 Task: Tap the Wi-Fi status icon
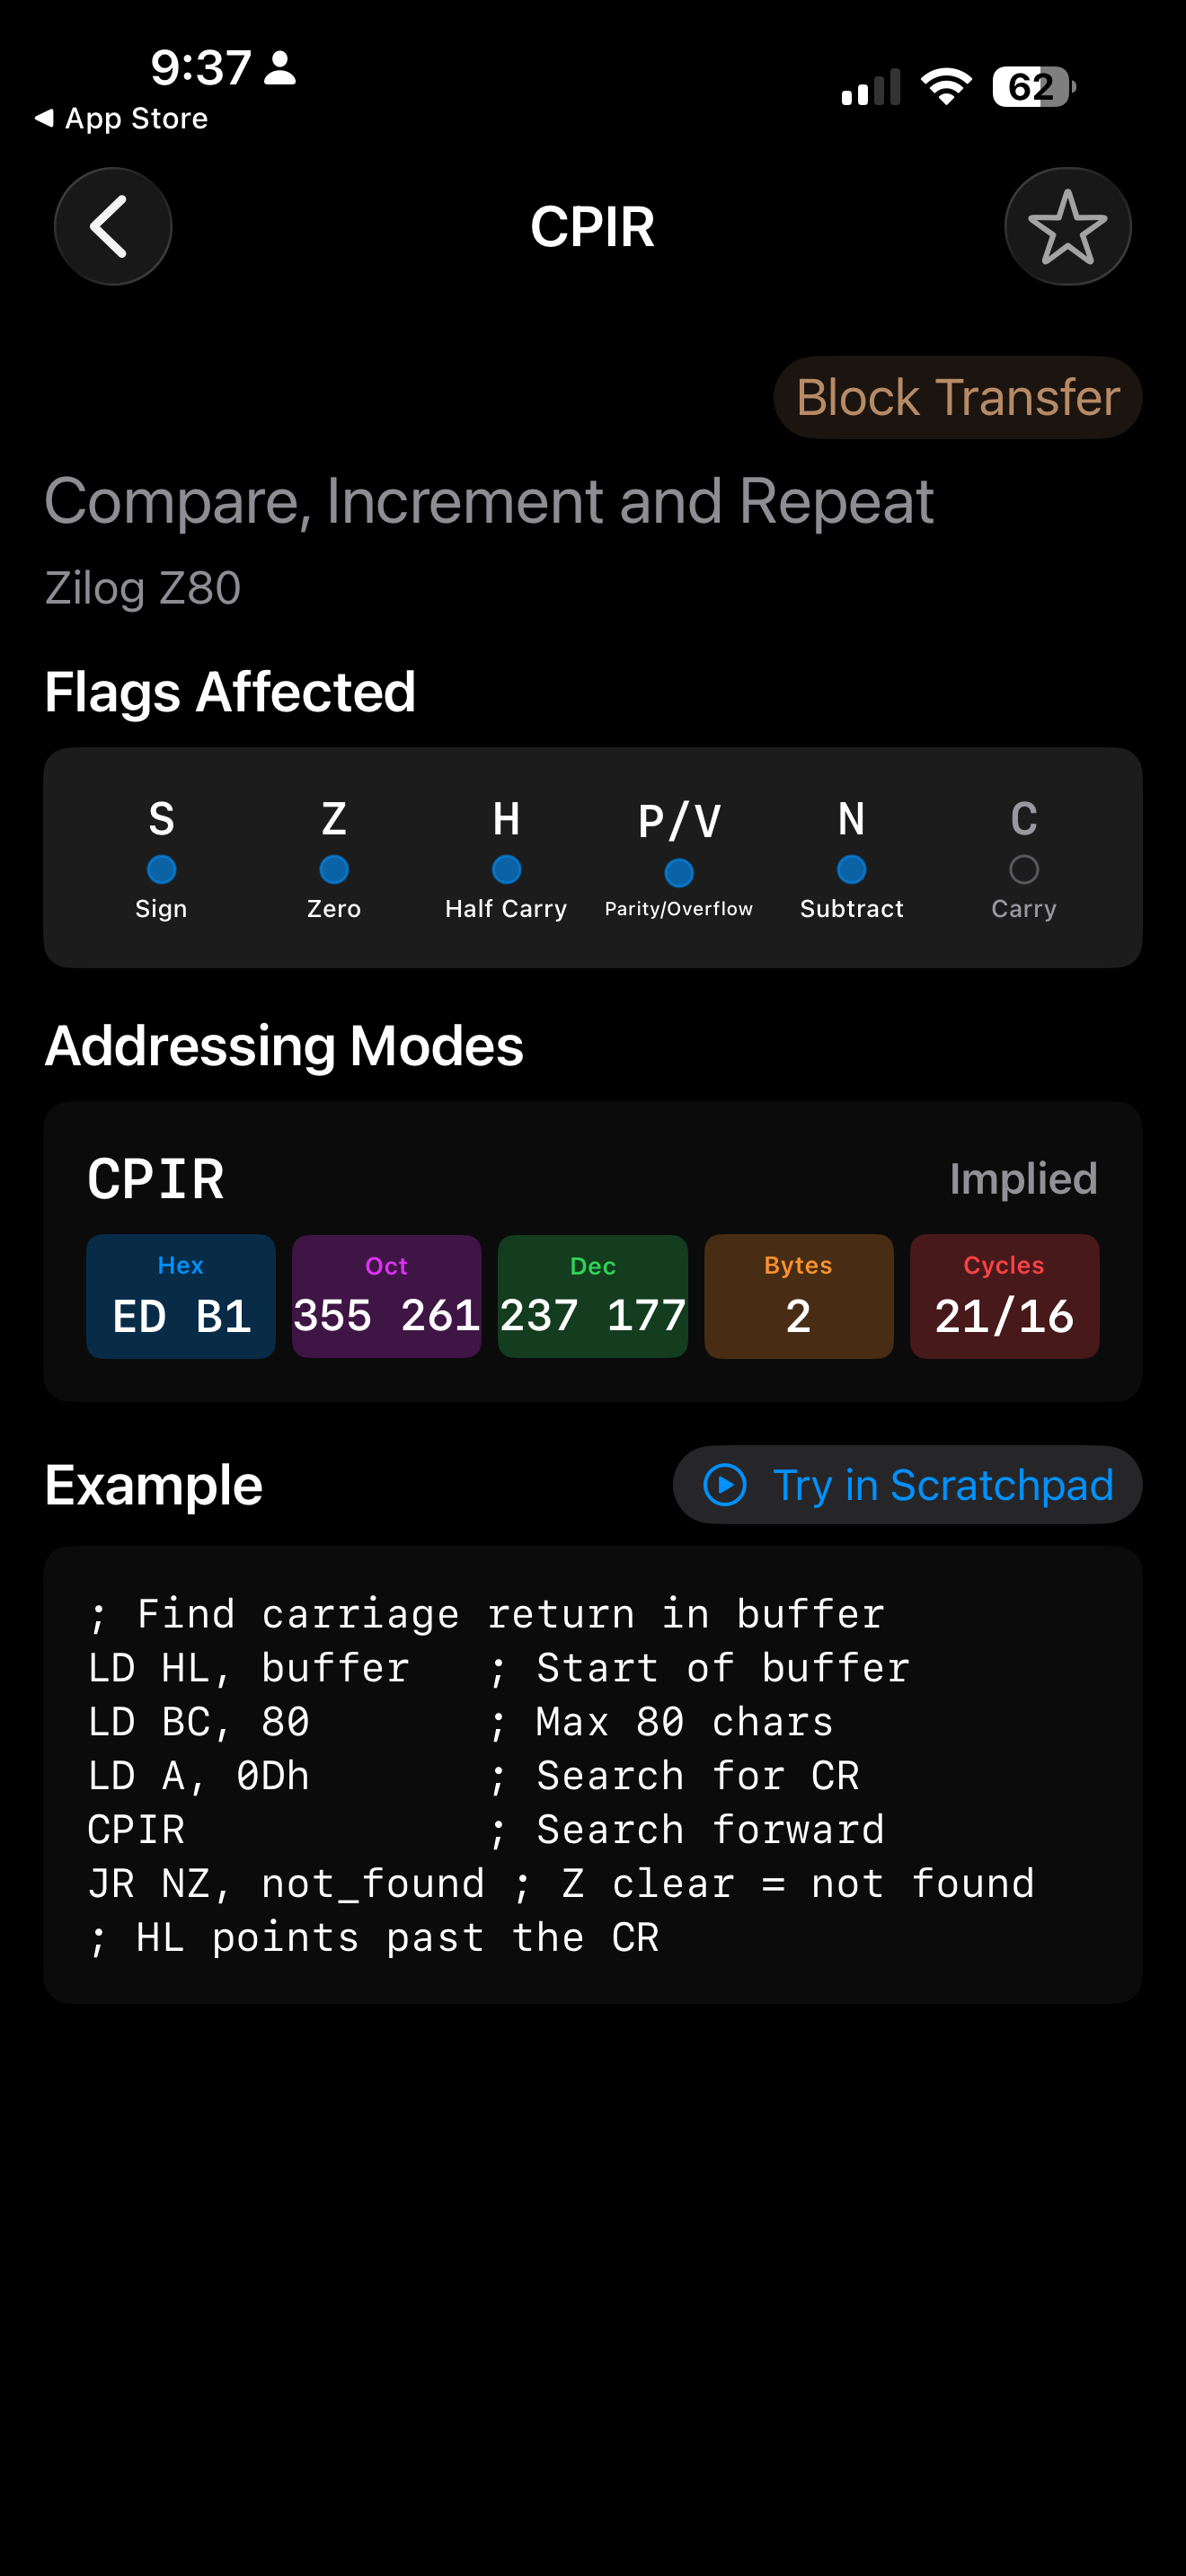coord(945,87)
